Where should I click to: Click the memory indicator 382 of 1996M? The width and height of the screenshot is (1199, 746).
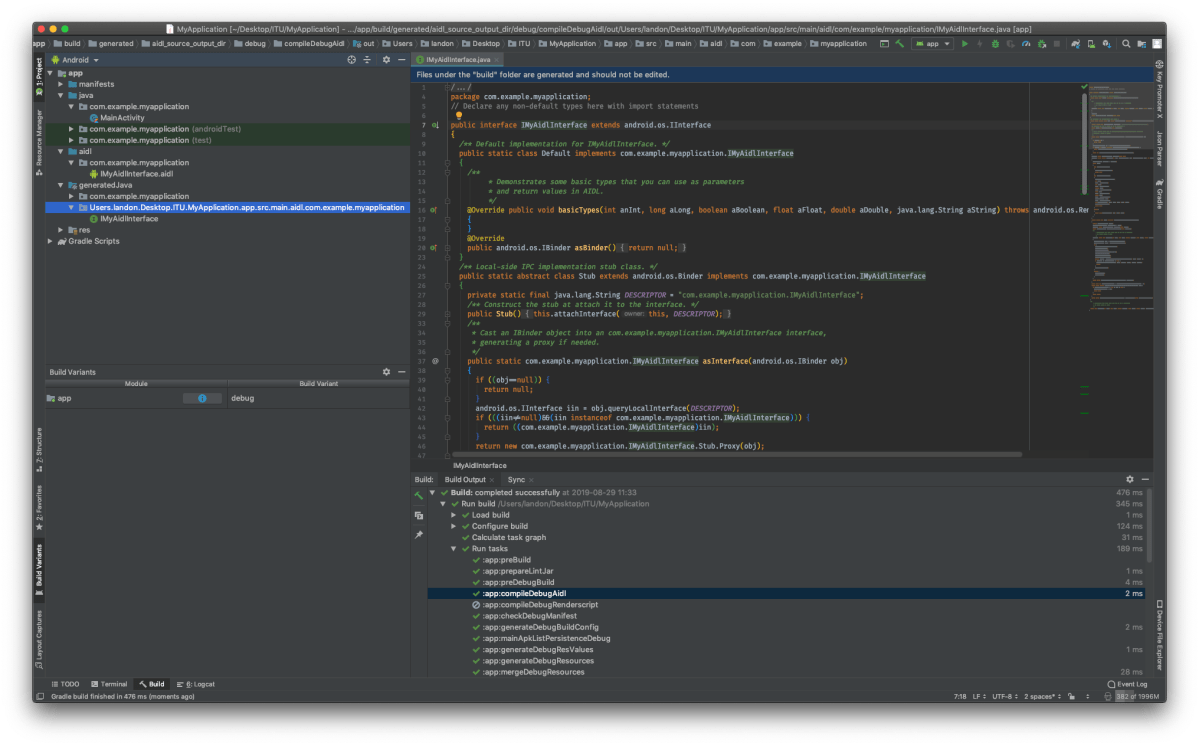(x=1137, y=696)
